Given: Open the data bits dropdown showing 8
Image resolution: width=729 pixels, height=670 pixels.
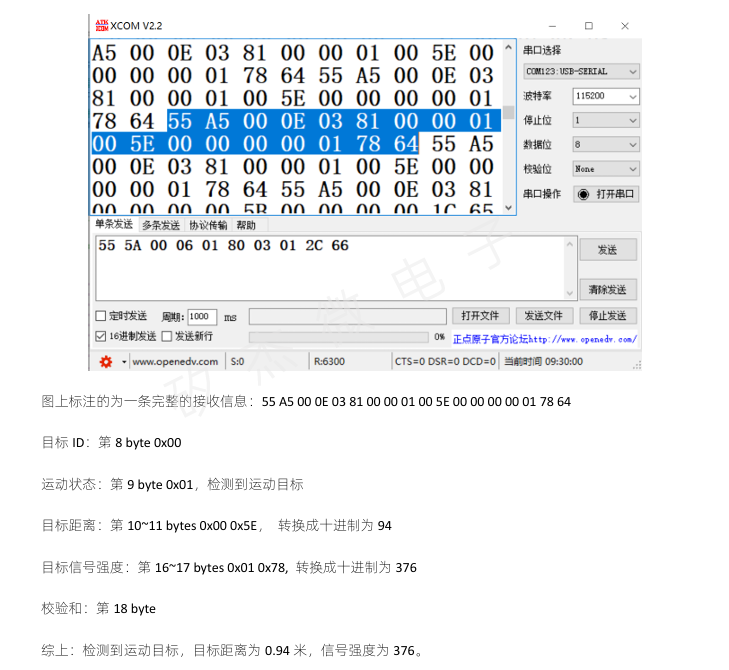Looking at the screenshot, I should pyautogui.click(x=606, y=145).
